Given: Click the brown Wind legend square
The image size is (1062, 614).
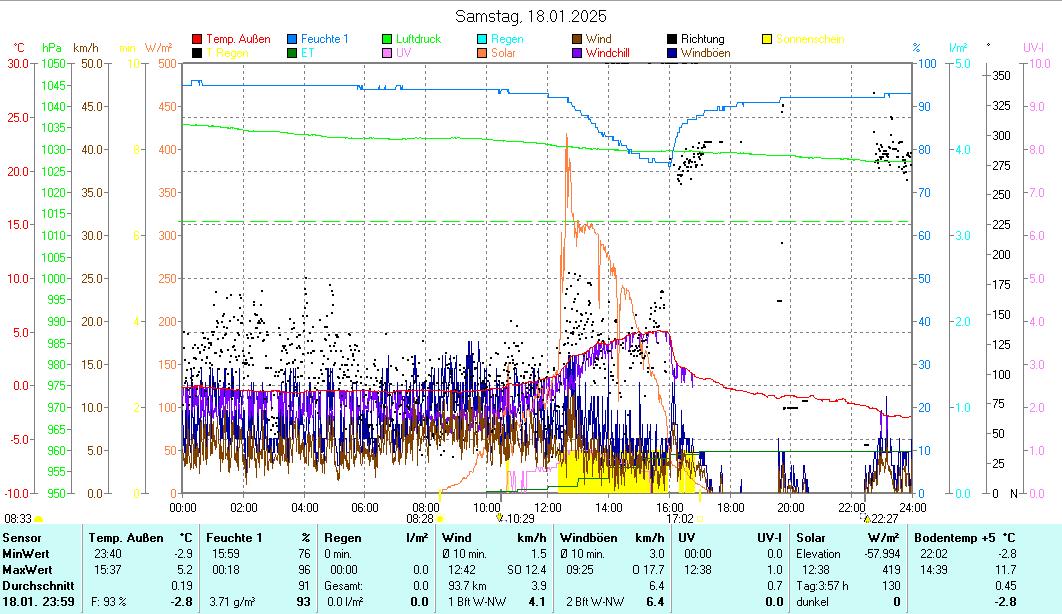Looking at the screenshot, I should click(x=577, y=39).
